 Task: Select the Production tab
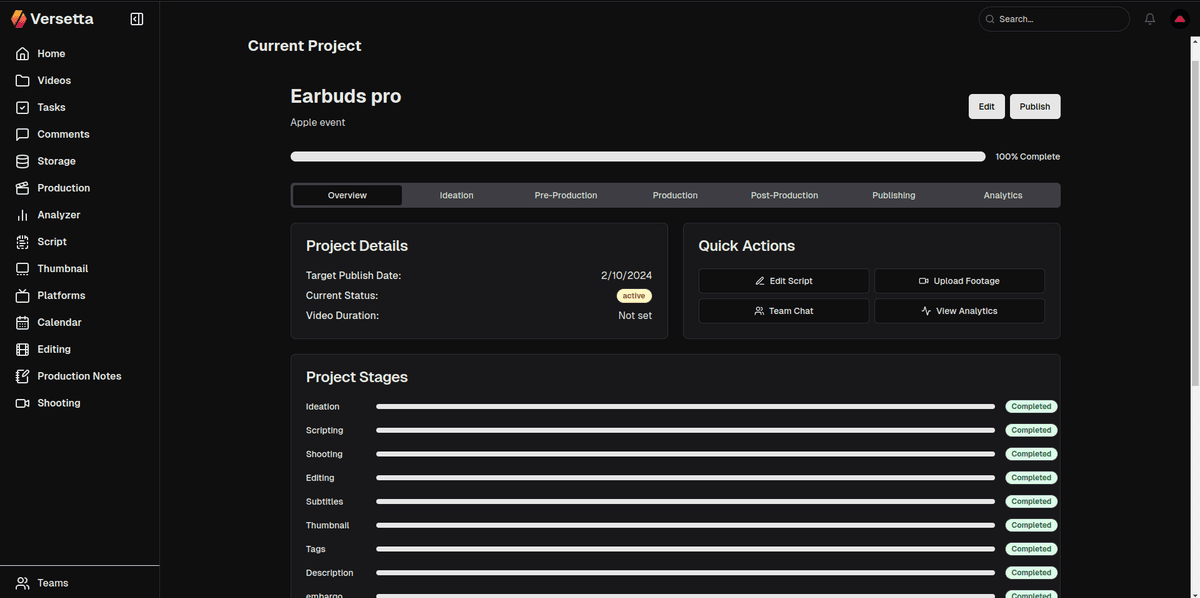coord(675,195)
